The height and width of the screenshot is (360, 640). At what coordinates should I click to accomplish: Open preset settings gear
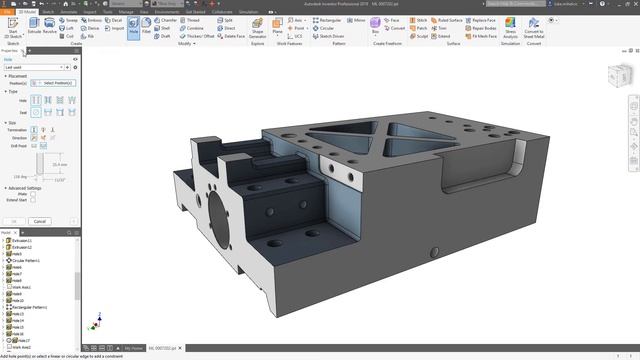tap(75, 67)
